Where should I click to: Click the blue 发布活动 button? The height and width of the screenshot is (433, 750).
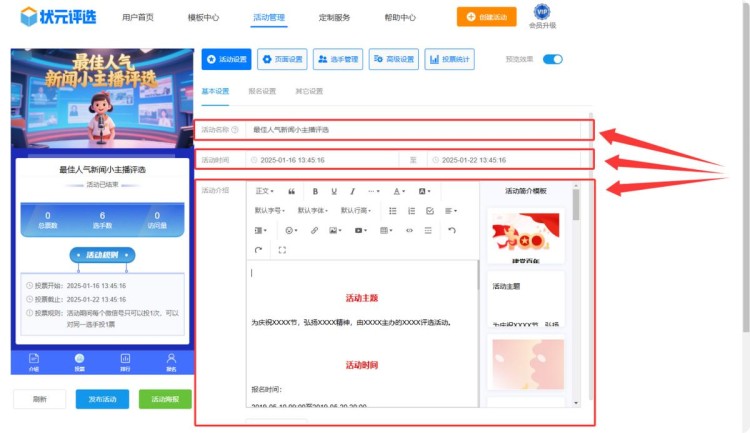coord(102,399)
